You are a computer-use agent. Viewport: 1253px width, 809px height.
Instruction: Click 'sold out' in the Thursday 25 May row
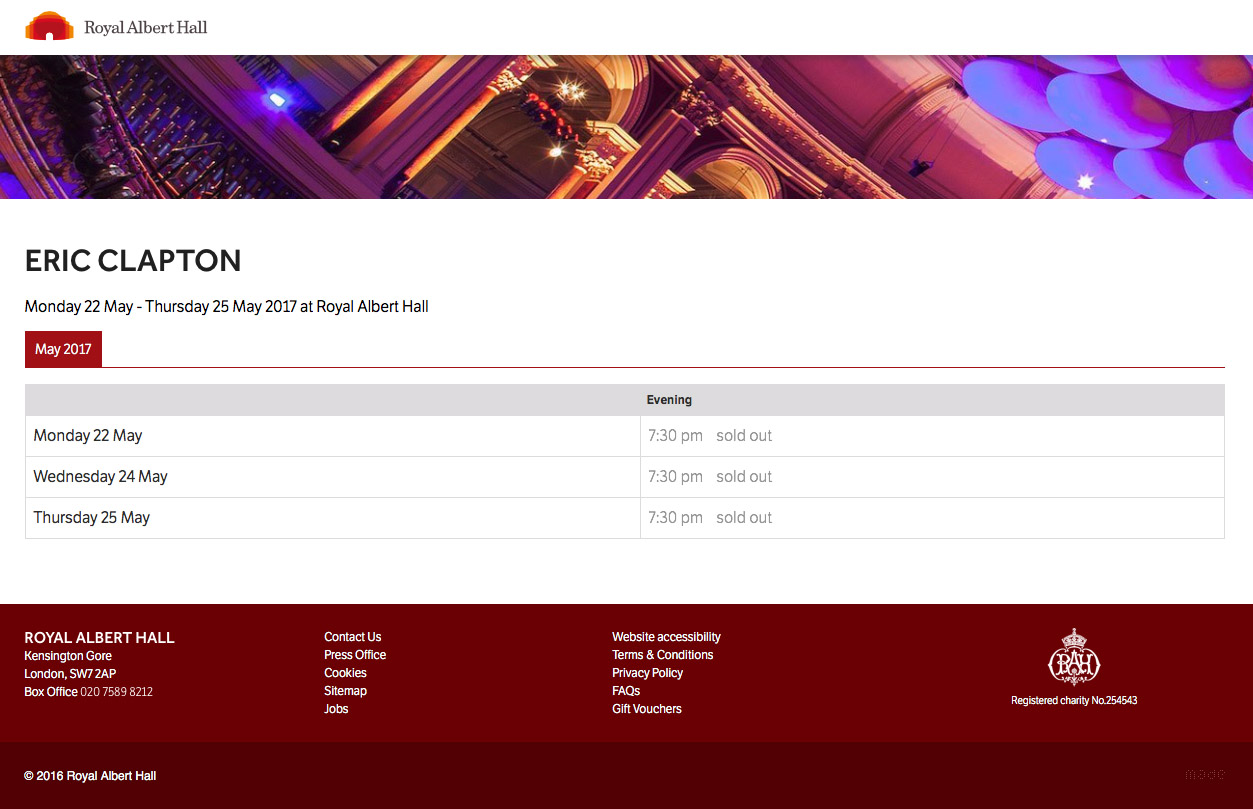pyautogui.click(x=744, y=518)
